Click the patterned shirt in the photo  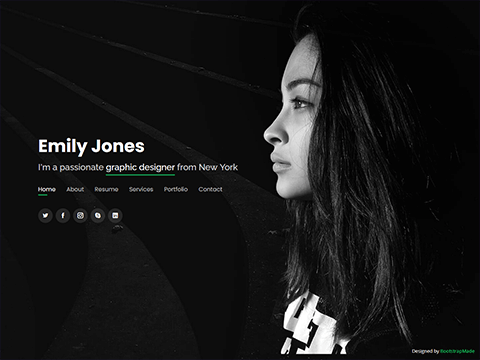coord(310,325)
